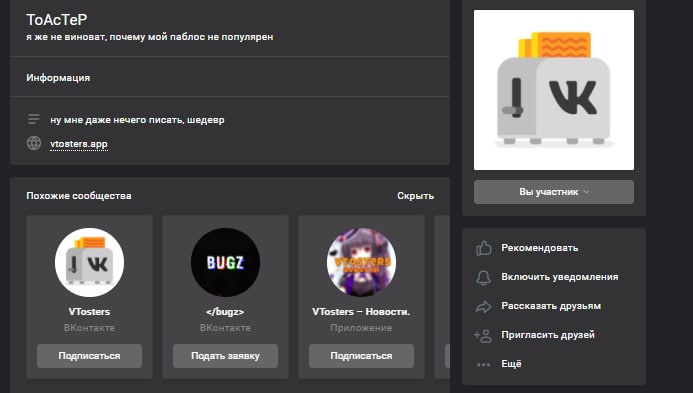
Task: Click the three-dots Ещё icon
Action: coord(484,365)
